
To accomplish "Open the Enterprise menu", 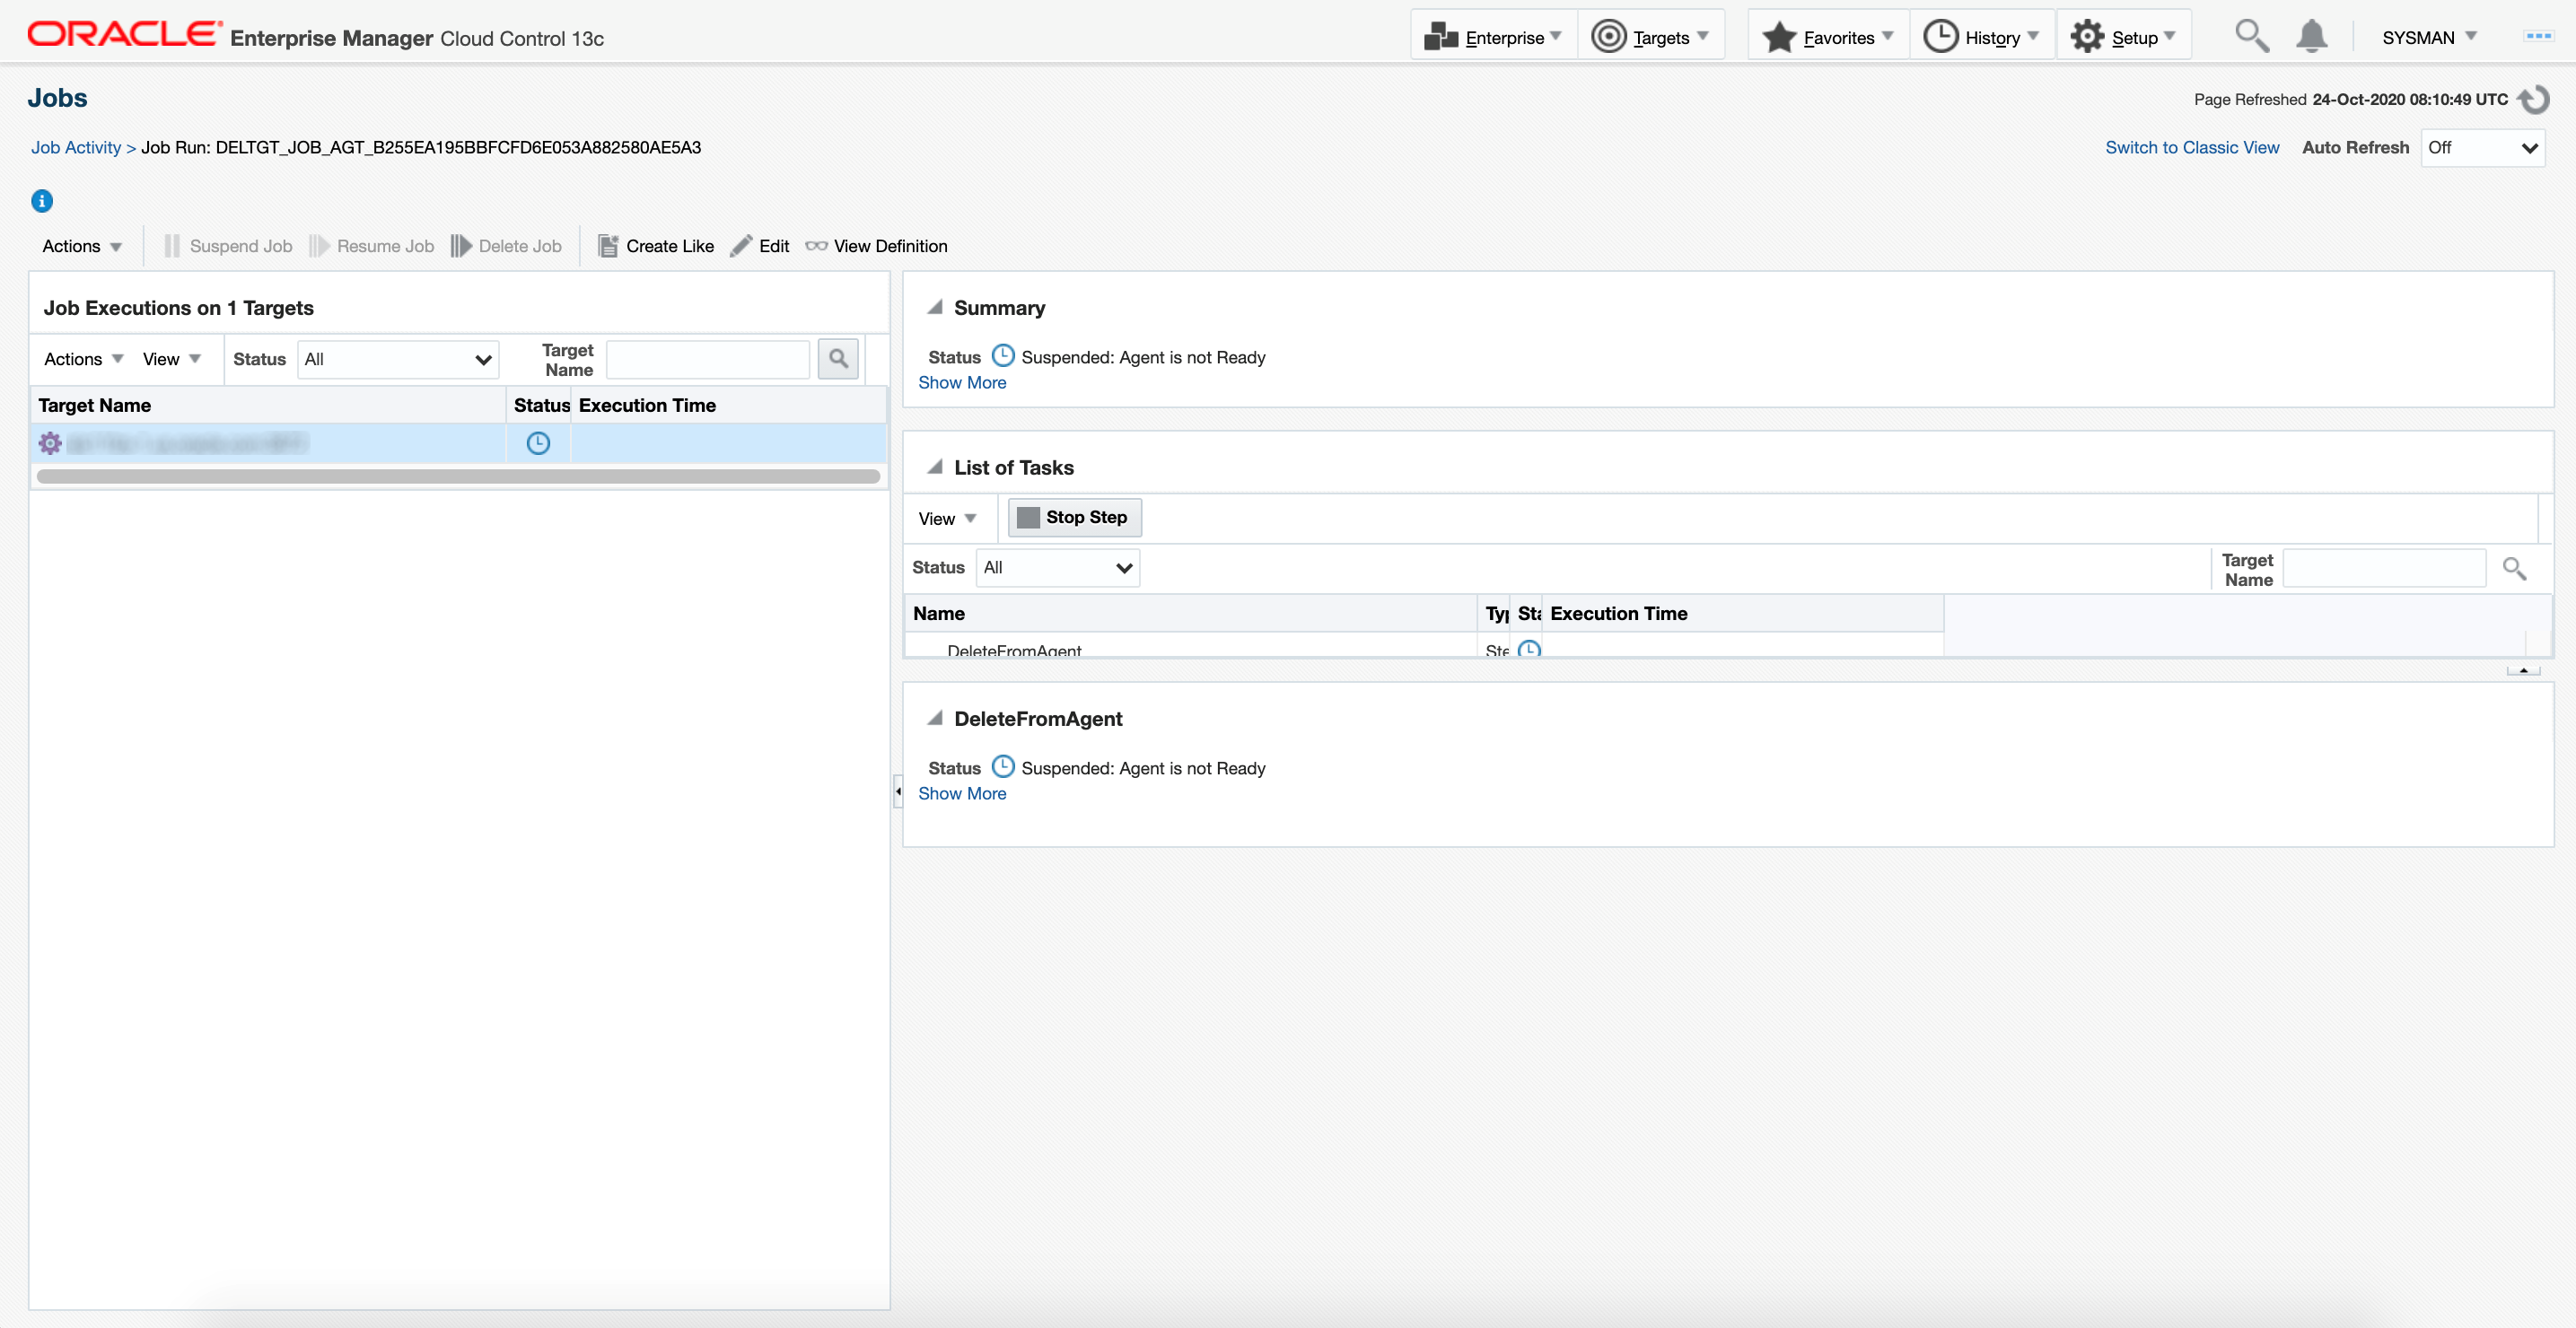I will [1493, 37].
